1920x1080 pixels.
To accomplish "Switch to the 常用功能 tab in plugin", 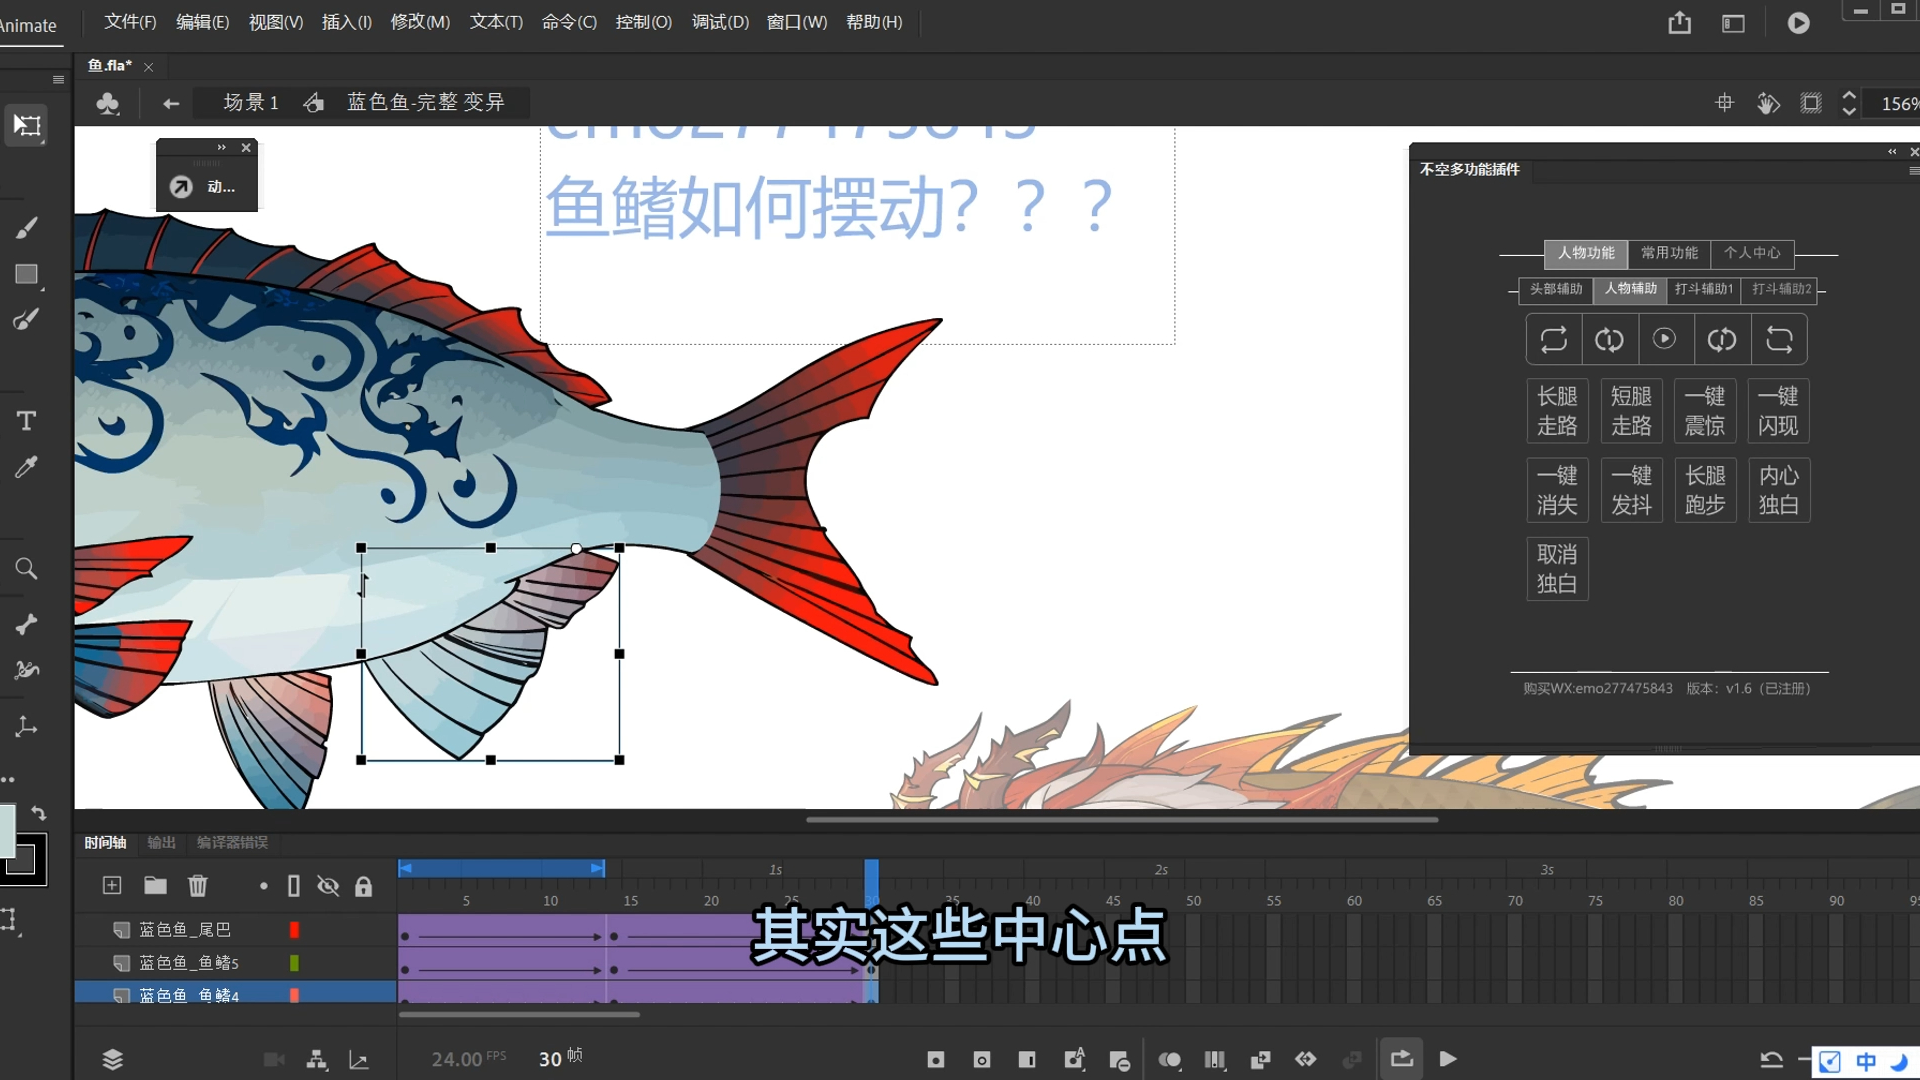I will (1669, 253).
